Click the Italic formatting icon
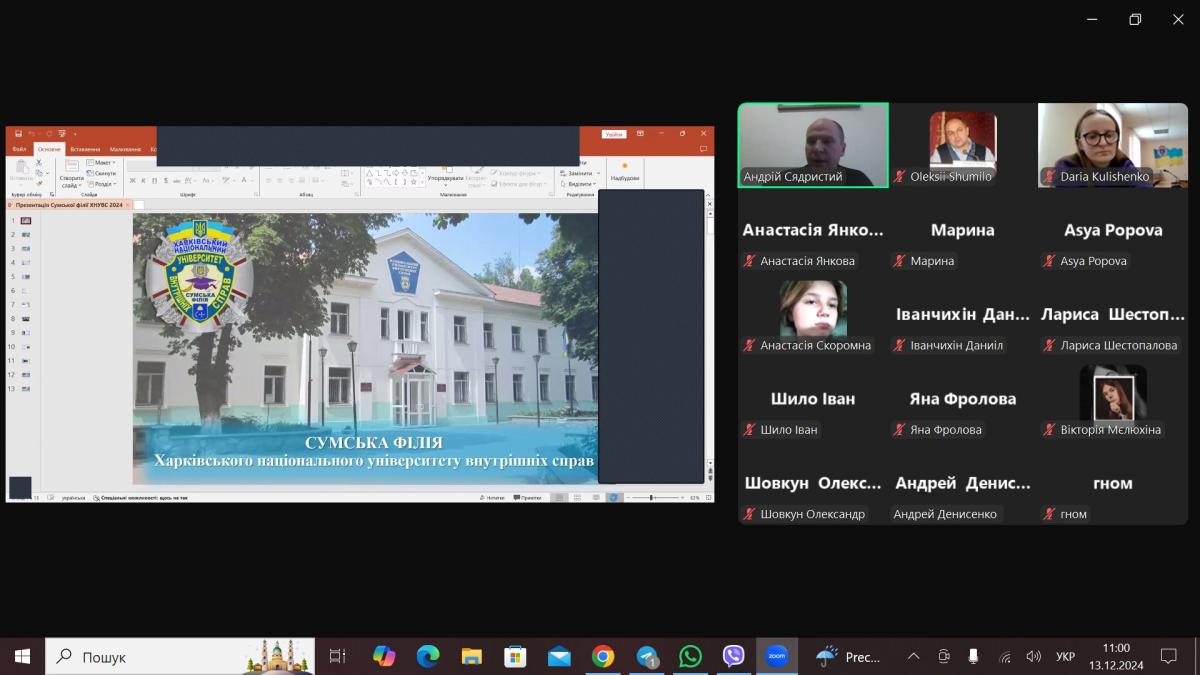The image size is (1200, 675). click(x=143, y=181)
